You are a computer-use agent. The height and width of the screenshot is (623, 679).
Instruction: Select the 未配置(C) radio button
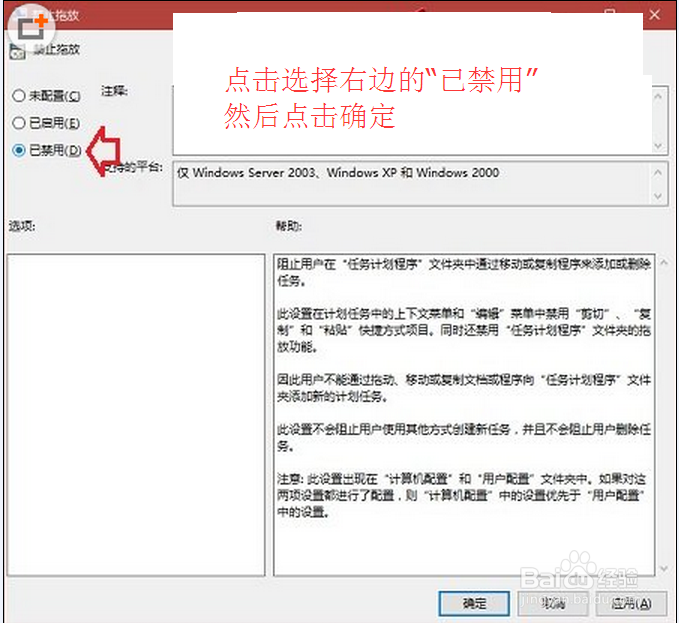[19, 95]
